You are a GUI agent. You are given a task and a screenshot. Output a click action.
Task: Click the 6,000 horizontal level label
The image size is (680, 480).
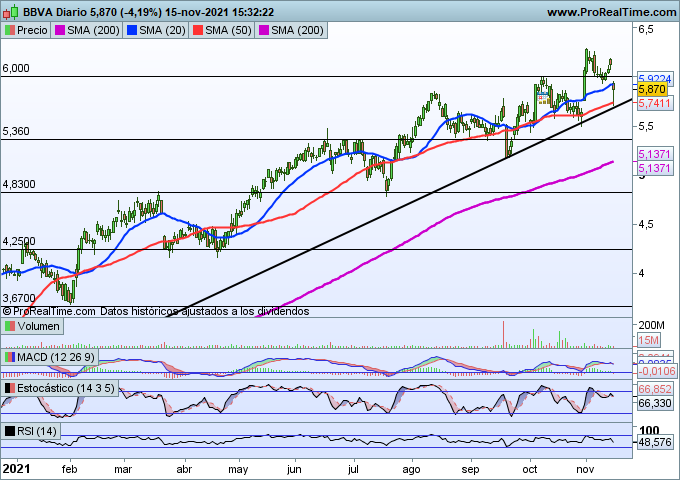(x=16, y=69)
